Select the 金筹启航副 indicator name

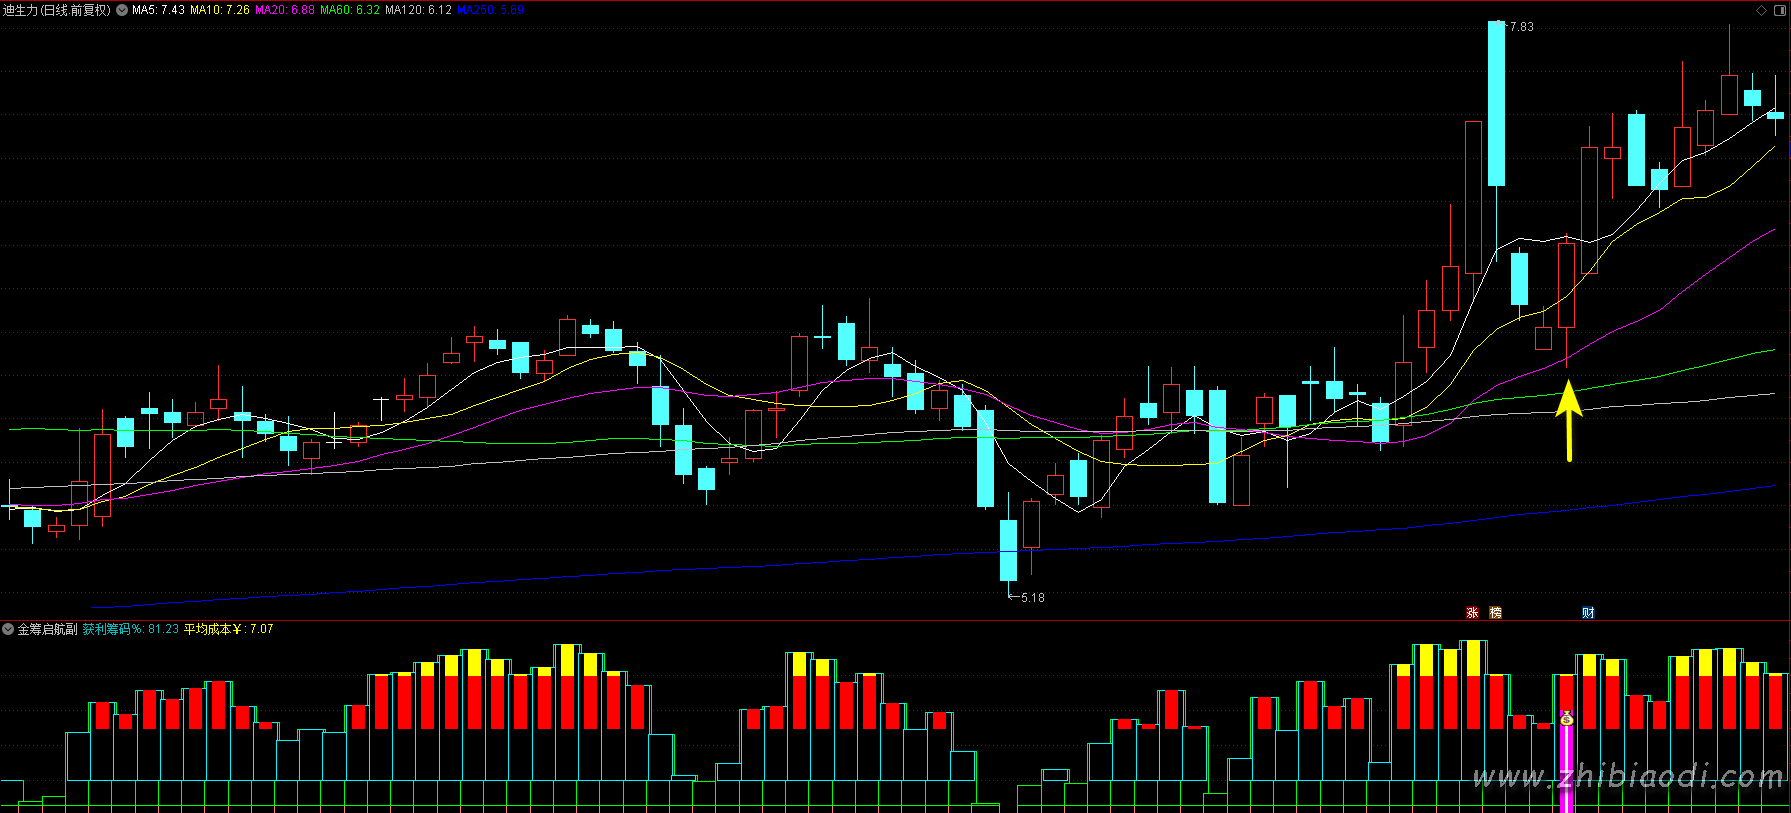tap(47, 629)
